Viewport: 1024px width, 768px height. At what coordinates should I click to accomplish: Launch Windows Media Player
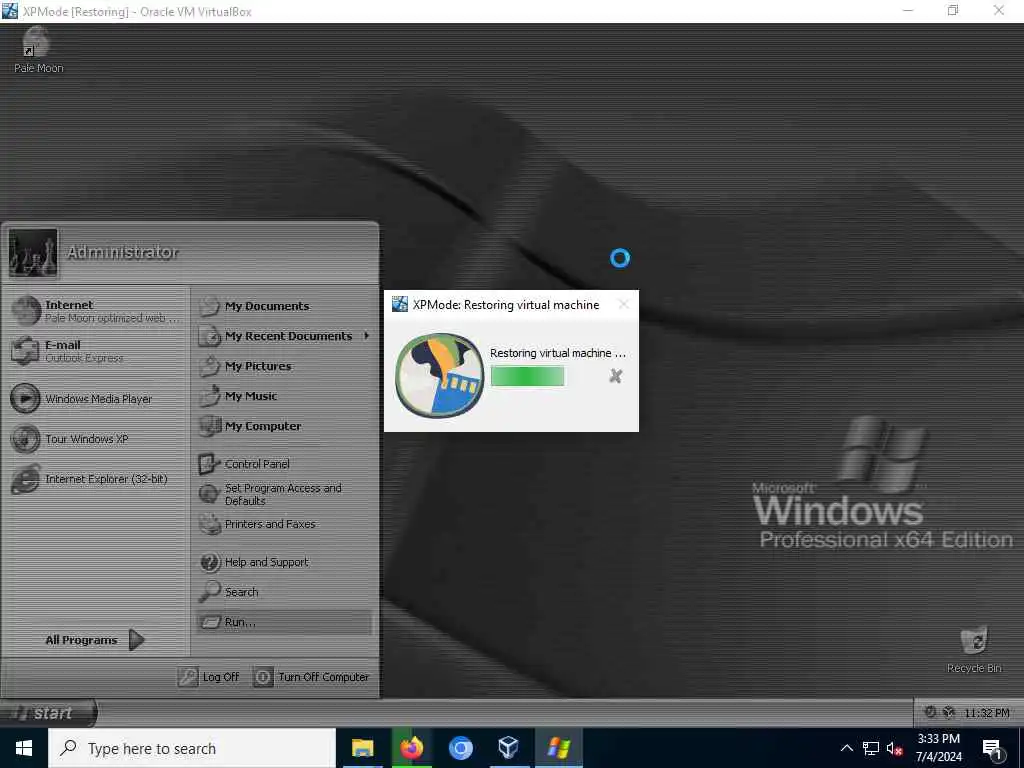[x=97, y=398]
